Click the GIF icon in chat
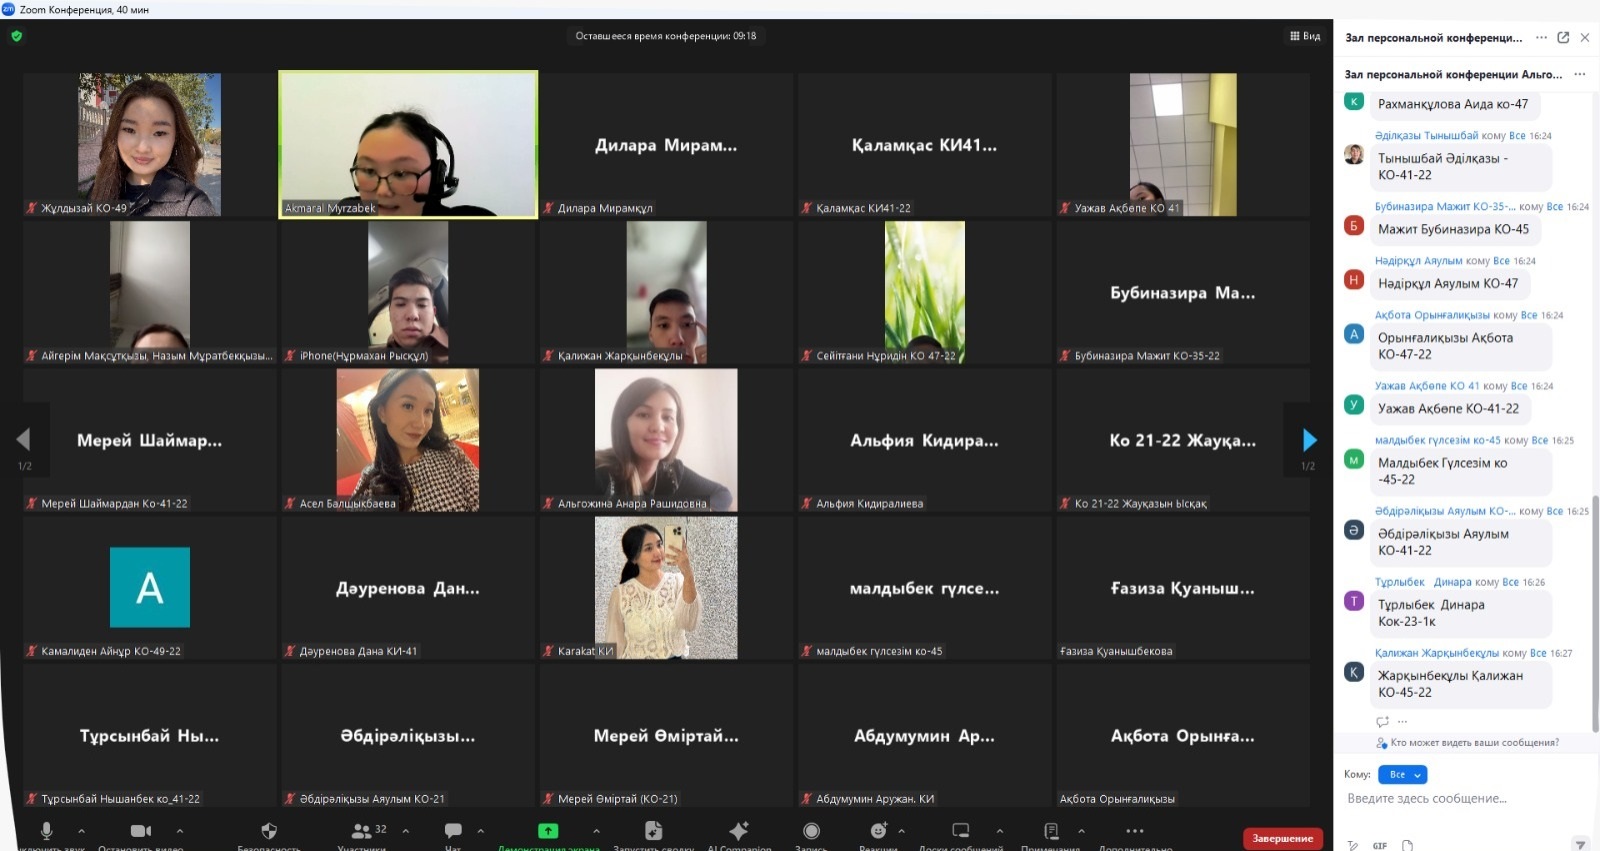The width and height of the screenshot is (1600, 851). tap(1380, 846)
